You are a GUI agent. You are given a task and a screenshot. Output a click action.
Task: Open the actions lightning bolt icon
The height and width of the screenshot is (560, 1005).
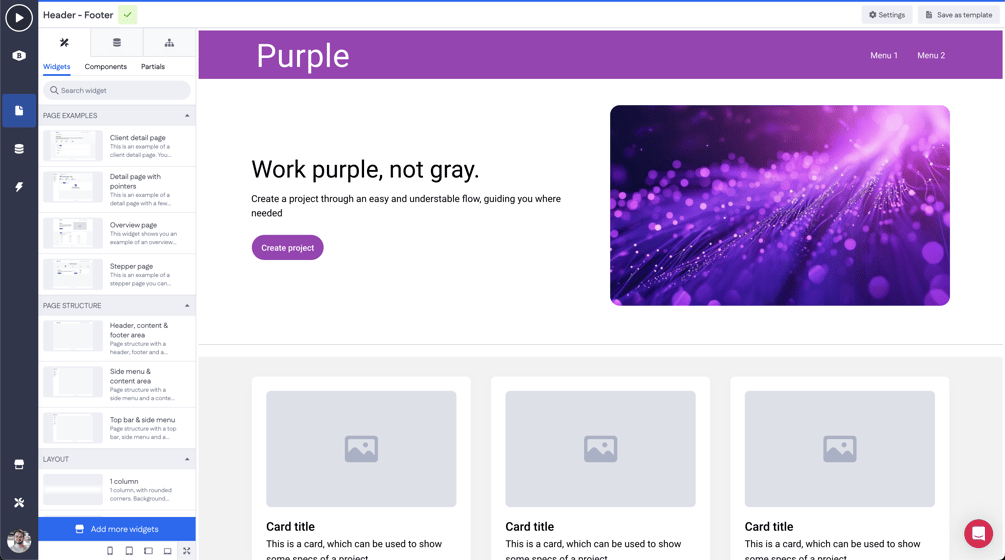pos(19,186)
